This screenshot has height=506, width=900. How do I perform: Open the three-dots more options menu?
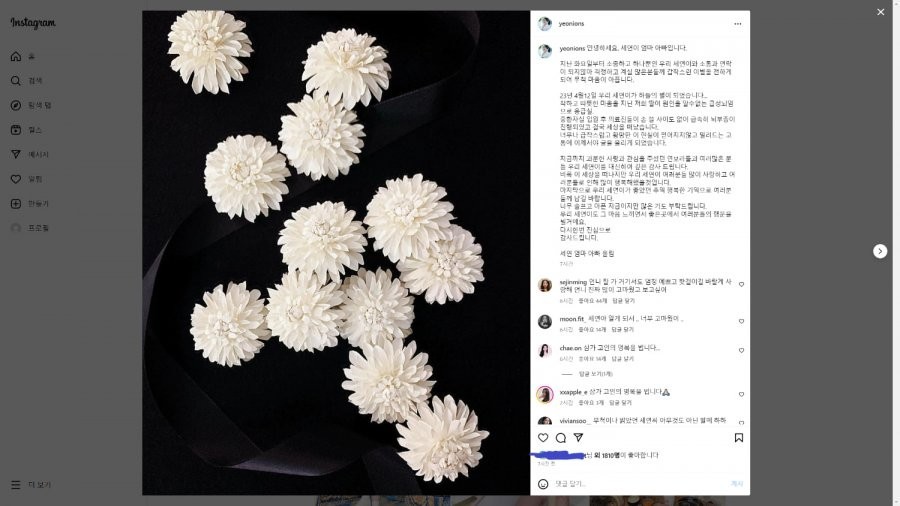pos(738,24)
